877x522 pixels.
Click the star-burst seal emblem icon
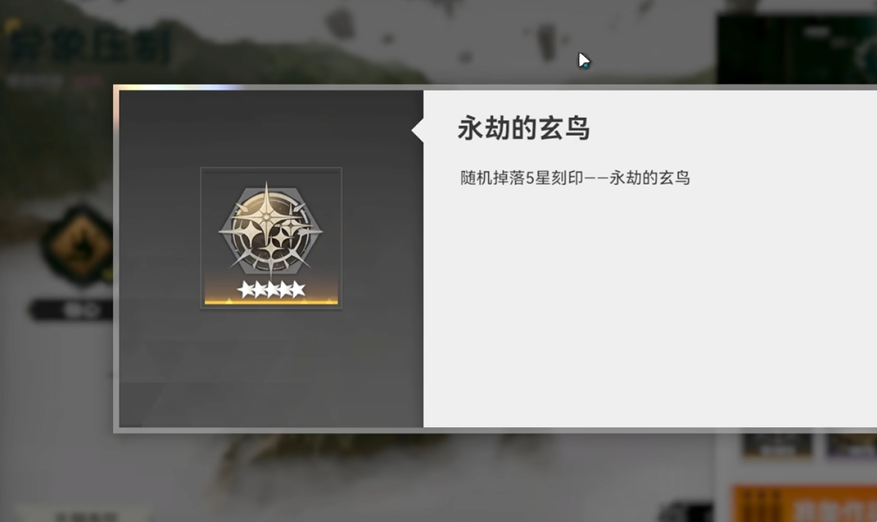pyautogui.click(x=271, y=228)
